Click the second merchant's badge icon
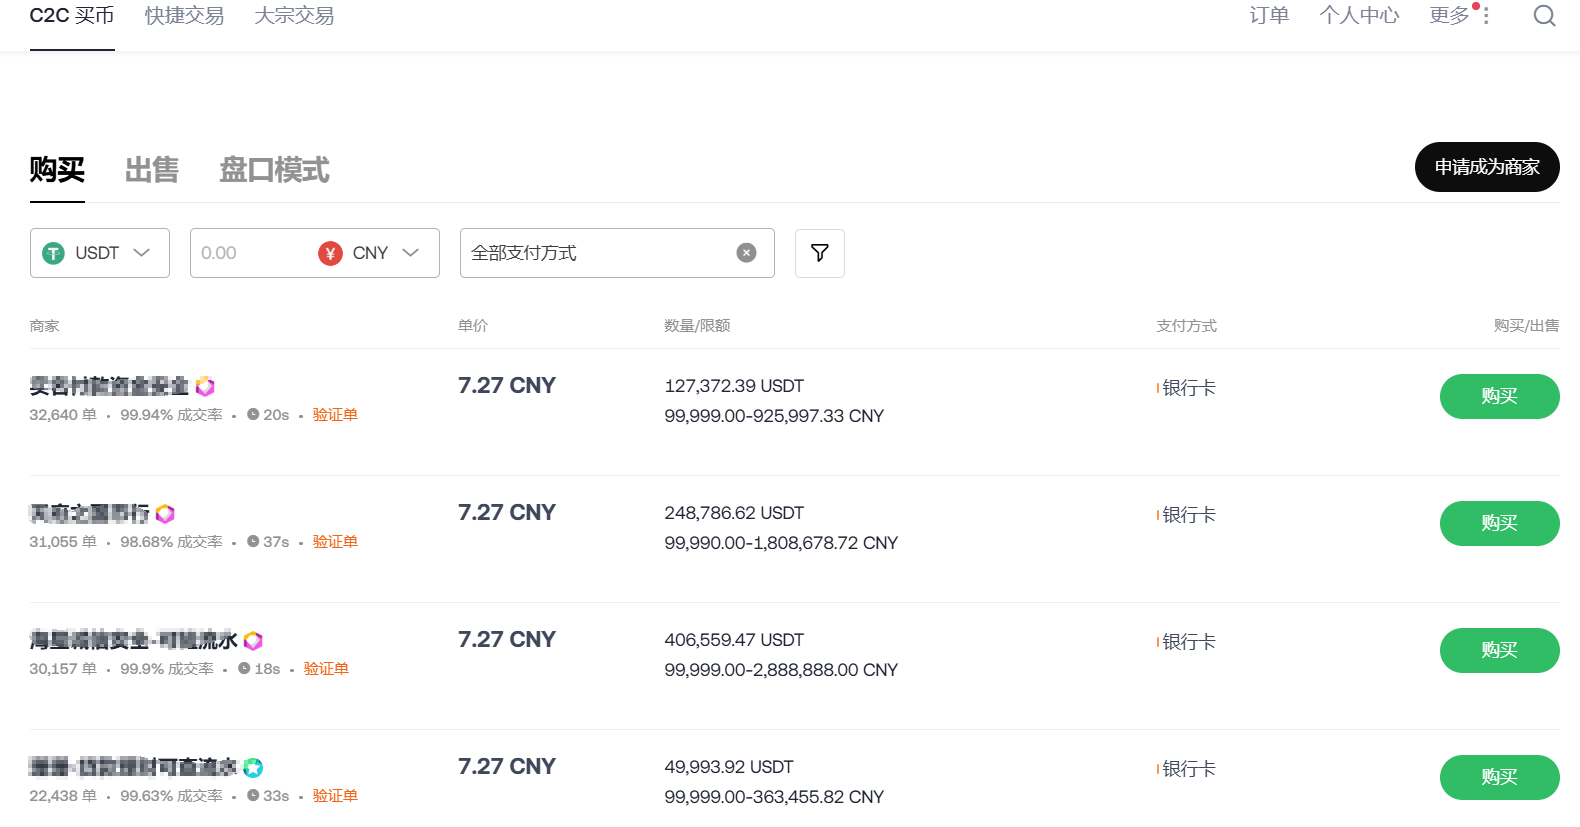The image size is (1580, 827). [166, 514]
